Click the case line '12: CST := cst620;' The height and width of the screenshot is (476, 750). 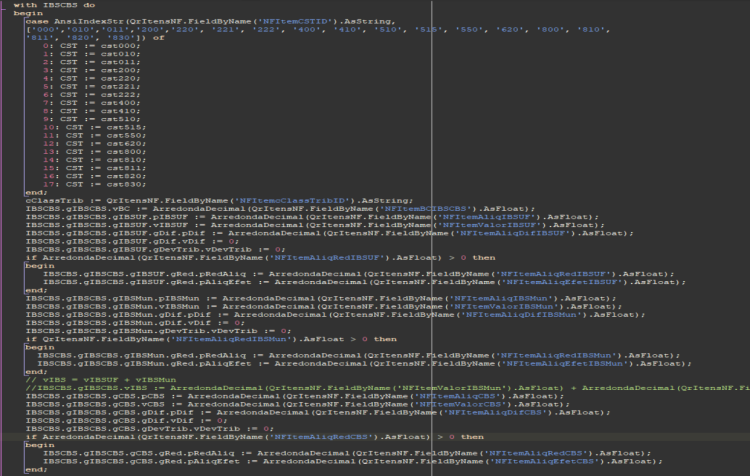tap(94, 144)
